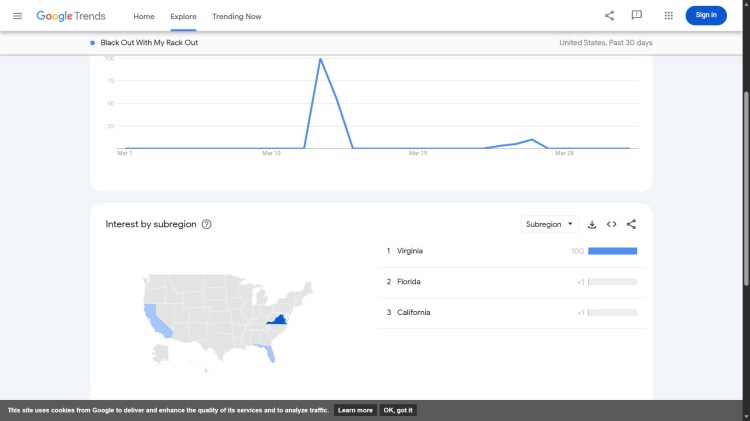Open the hamburger main menu
This screenshot has width=750, height=421.
17,16
